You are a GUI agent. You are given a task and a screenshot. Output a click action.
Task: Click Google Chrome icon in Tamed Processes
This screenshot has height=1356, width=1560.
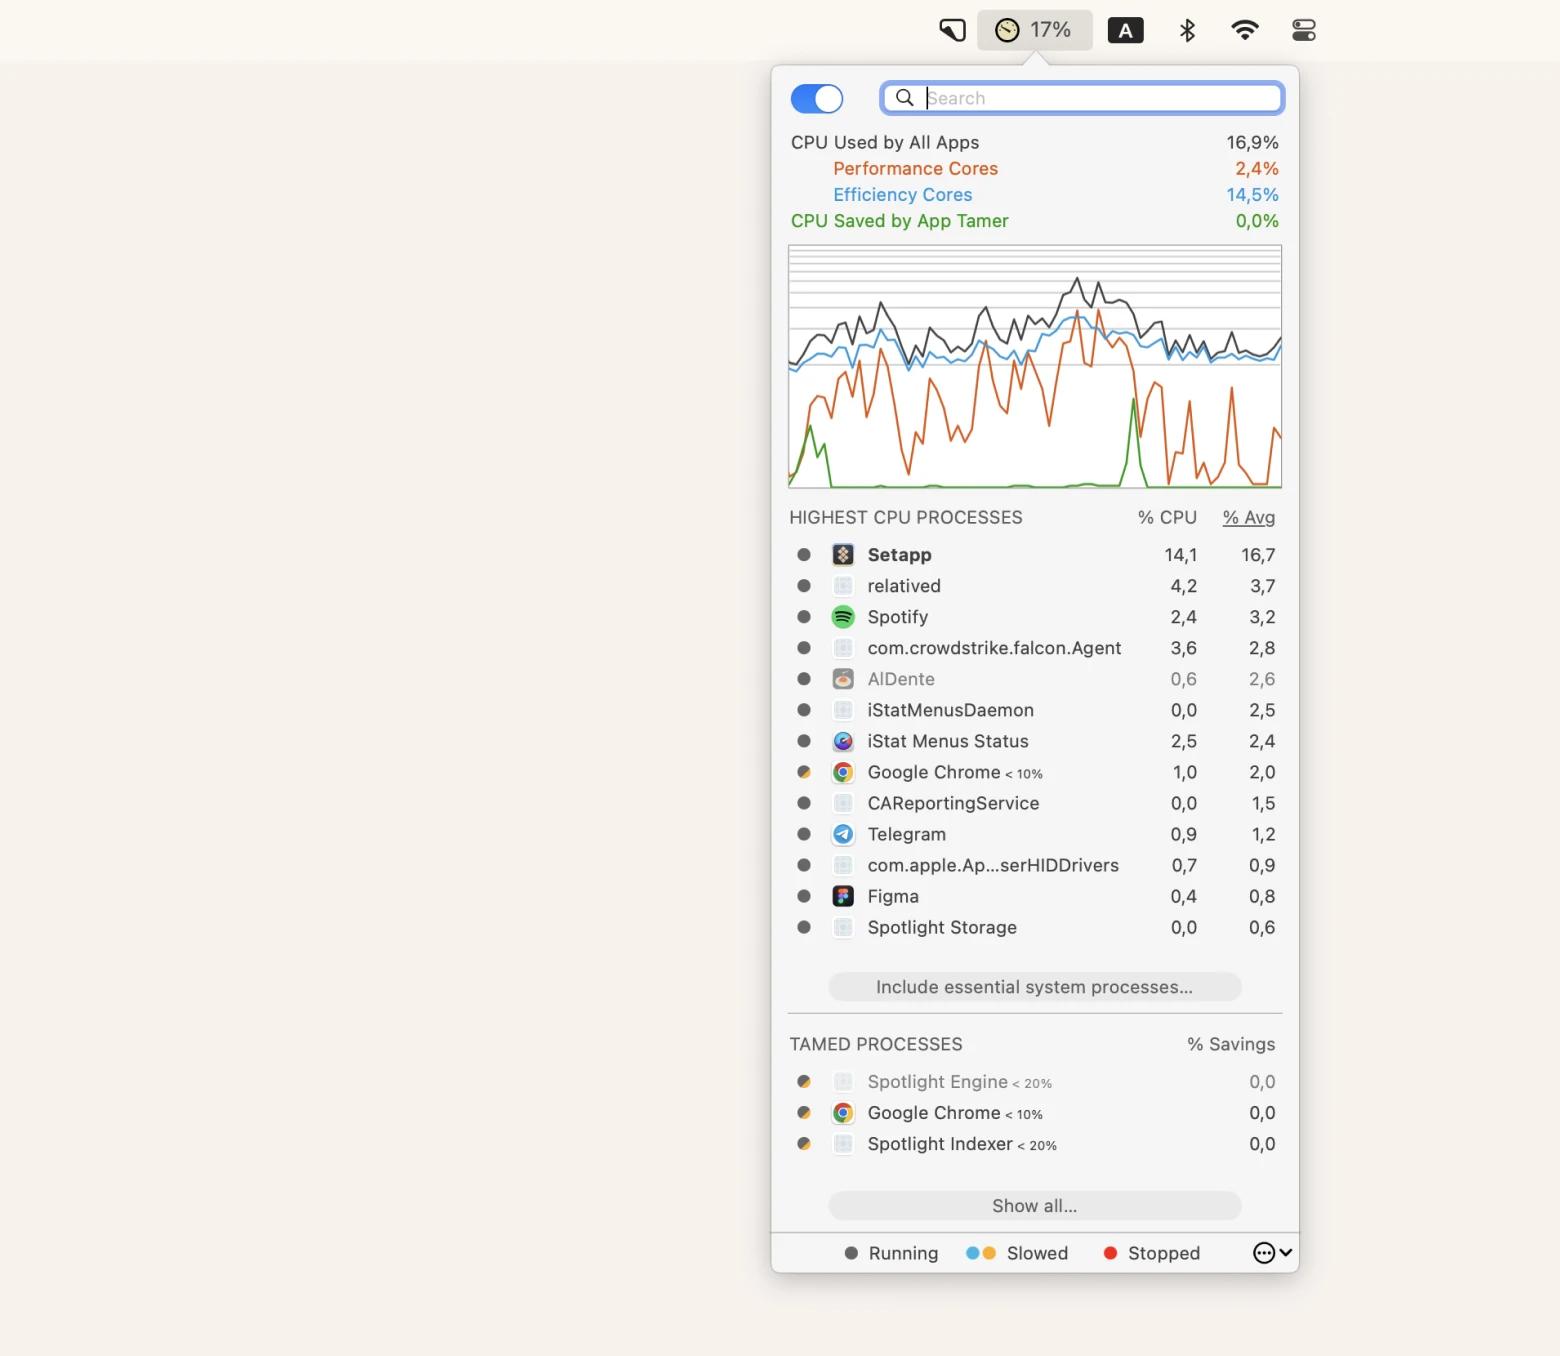click(843, 1112)
